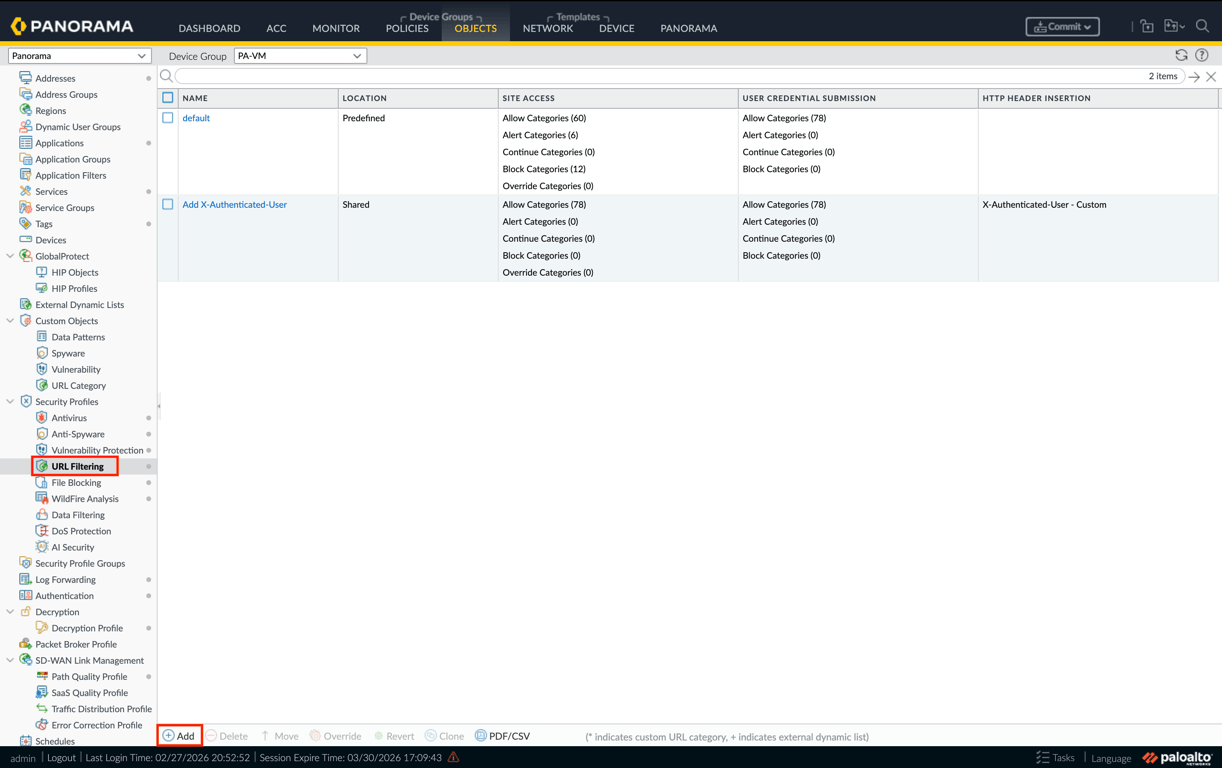The height and width of the screenshot is (768, 1222).
Task: Click the Anti-Spyware profile icon
Action: coord(41,434)
